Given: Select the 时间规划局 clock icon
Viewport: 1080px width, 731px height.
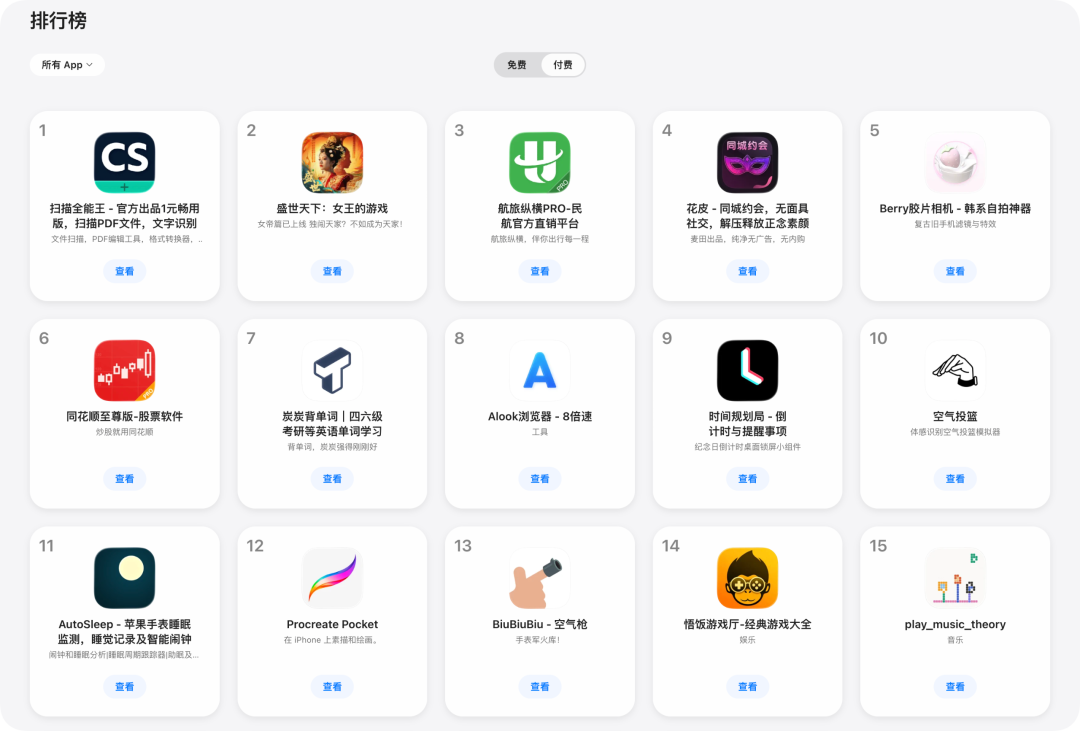Looking at the screenshot, I should click(747, 371).
